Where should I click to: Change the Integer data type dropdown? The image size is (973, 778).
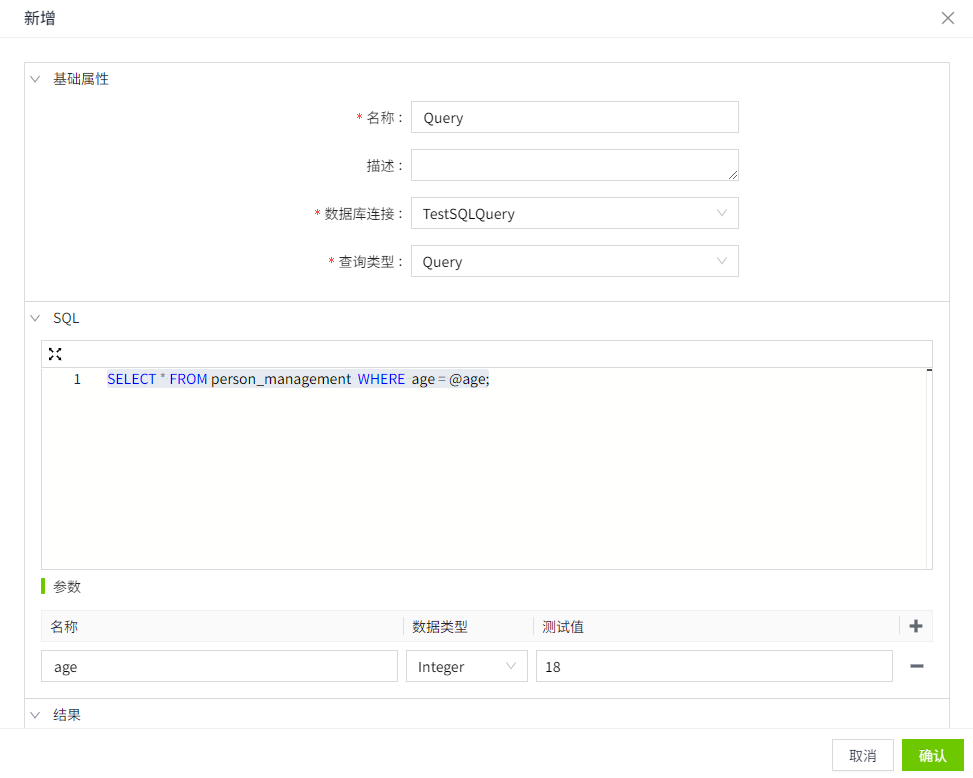click(466, 667)
